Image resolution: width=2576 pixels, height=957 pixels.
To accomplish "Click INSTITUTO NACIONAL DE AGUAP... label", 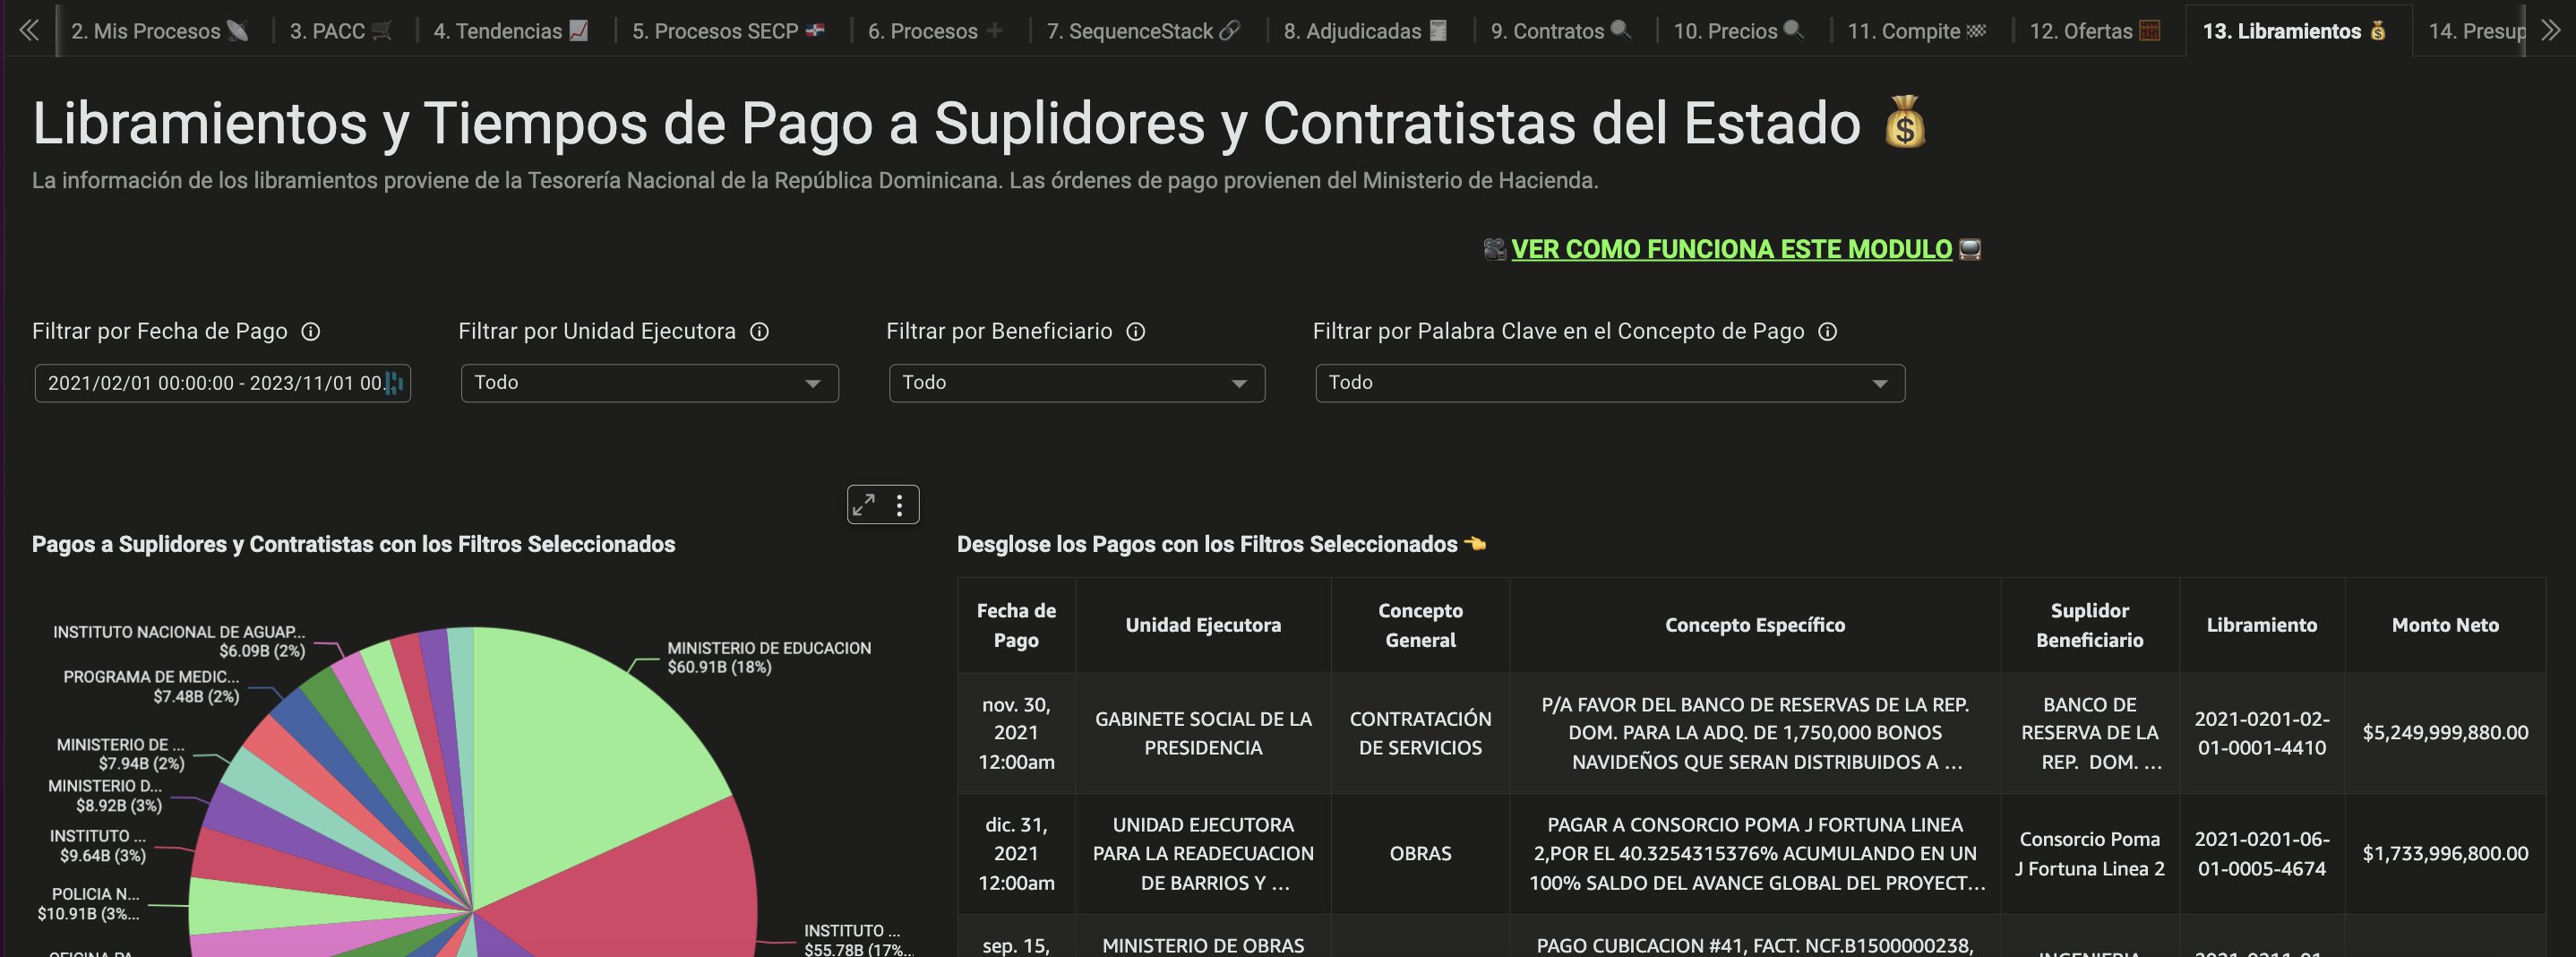I will pyautogui.click(x=179, y=641).
